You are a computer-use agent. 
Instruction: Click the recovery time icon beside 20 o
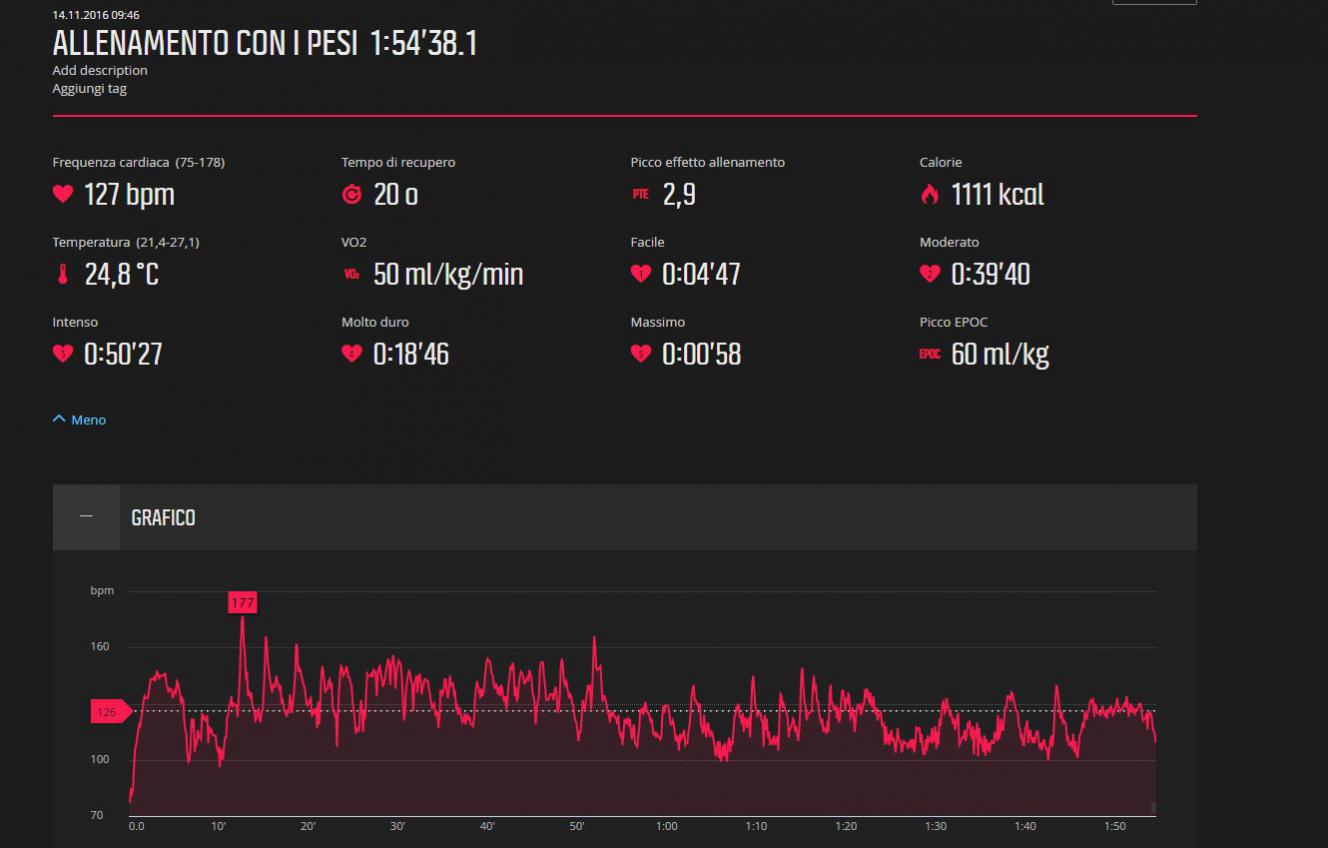click(x=352, y=194)
